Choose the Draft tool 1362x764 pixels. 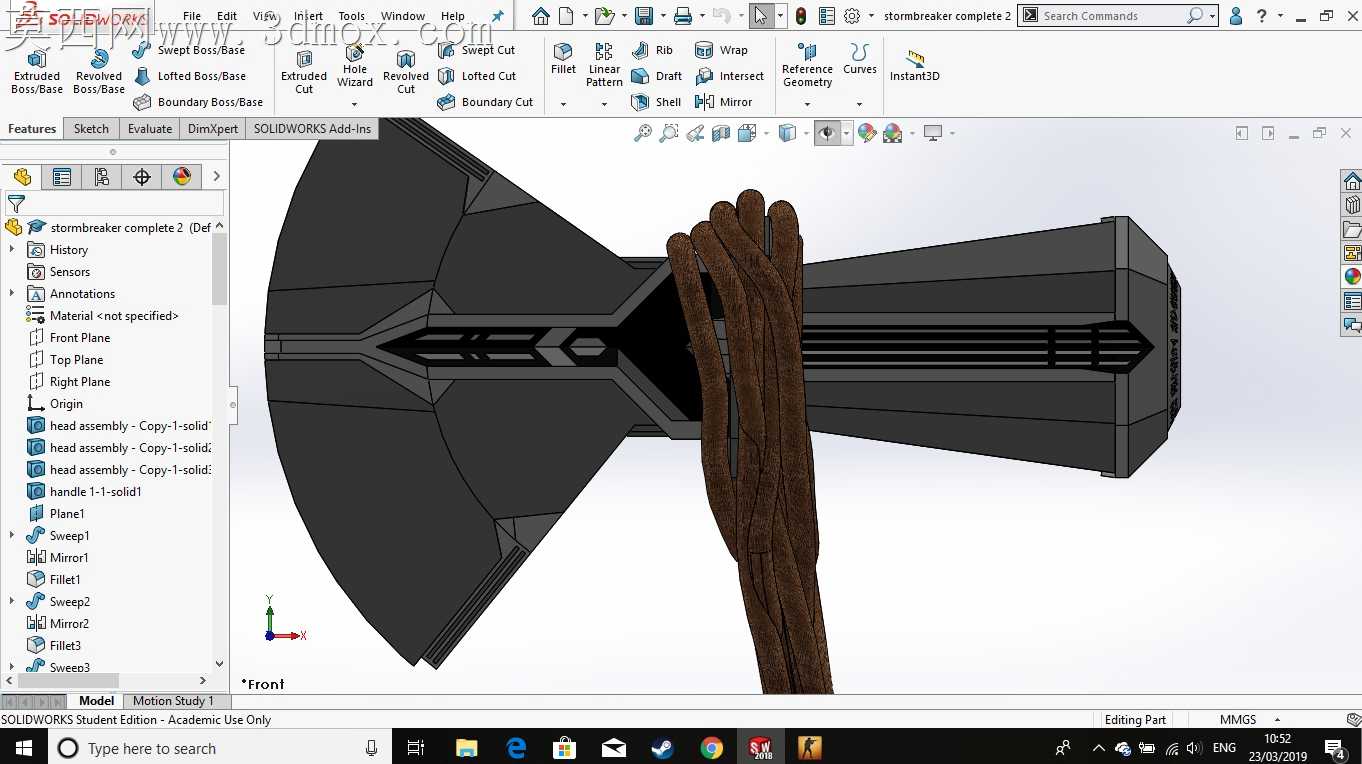tap(656, 76)
